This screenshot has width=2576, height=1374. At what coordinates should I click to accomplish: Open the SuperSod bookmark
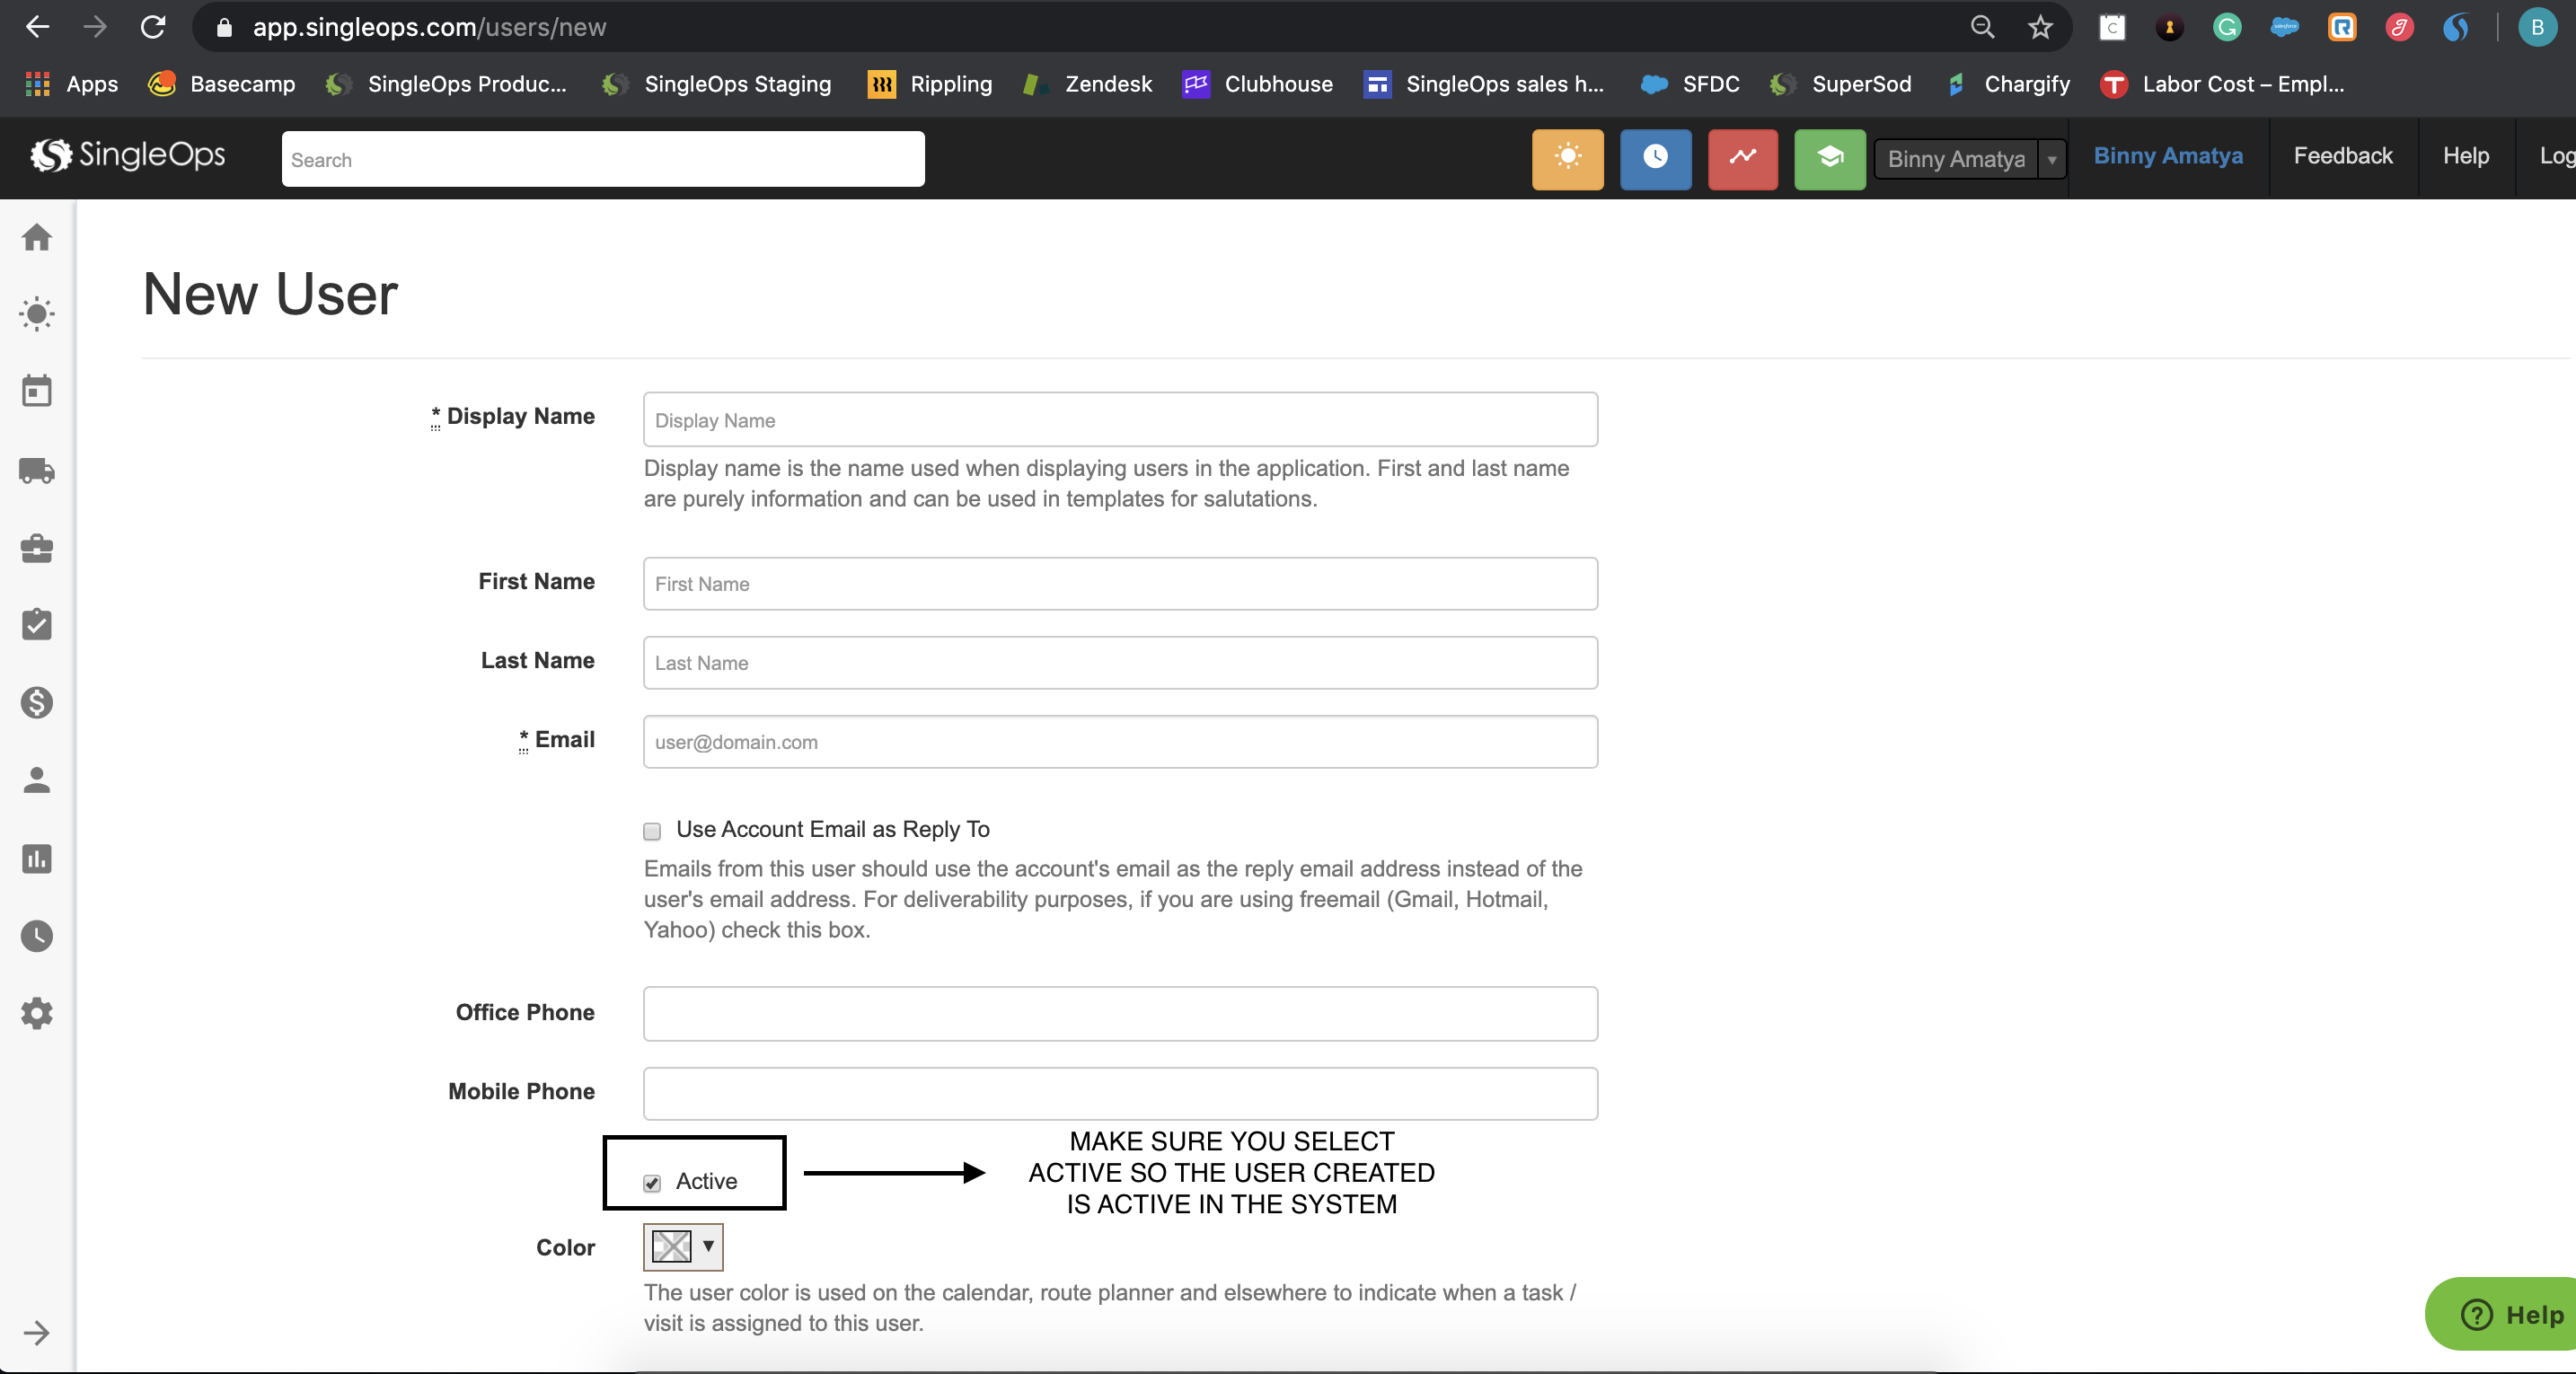1840,84
